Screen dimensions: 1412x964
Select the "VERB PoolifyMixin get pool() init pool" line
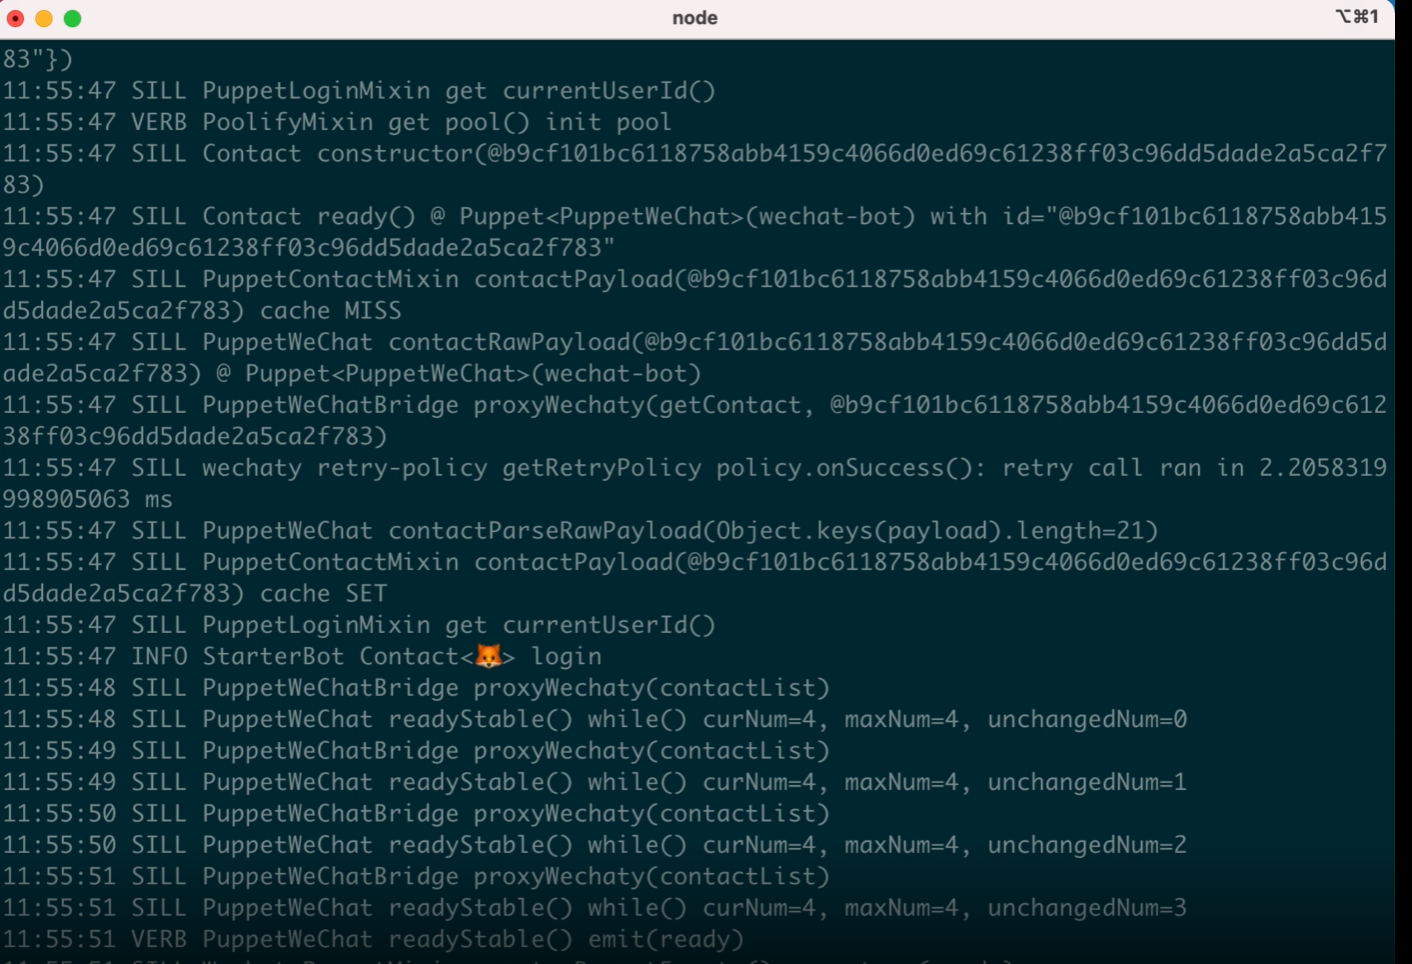coord(337,122)
